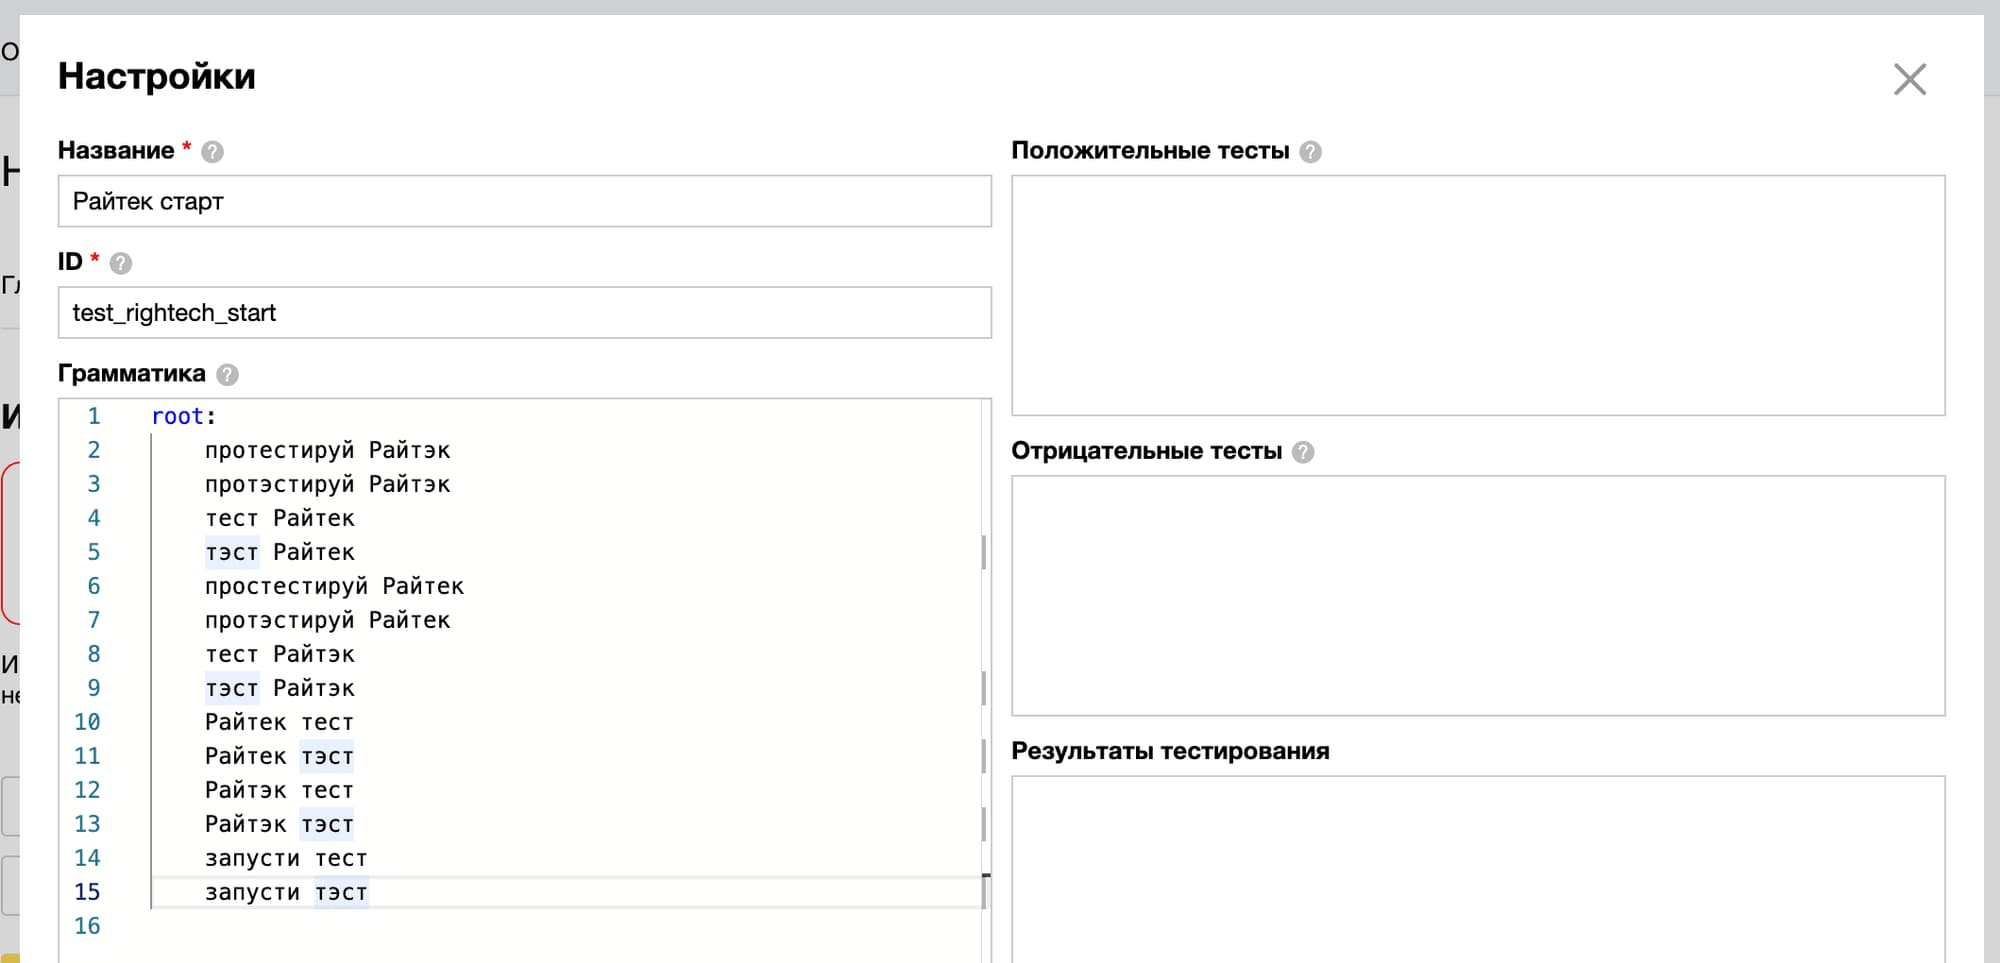This screenshot has height=963, width=2000.
Task: Open the Грамматика help tooltip icon
Action: coord(227,375)
